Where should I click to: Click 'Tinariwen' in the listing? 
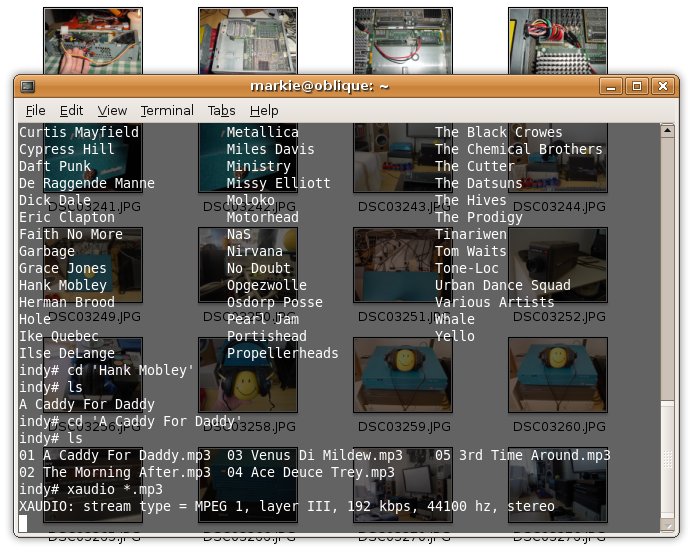471,234
